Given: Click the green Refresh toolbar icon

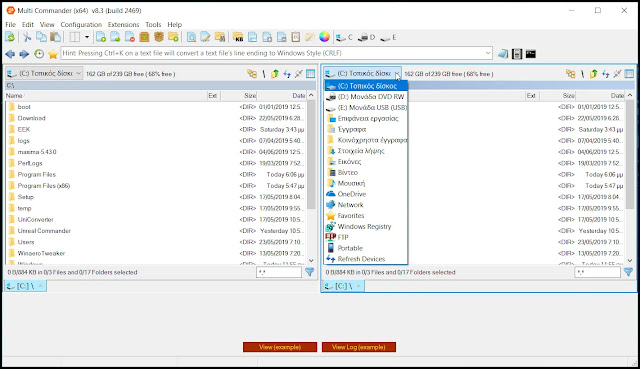Looking at the screenshot, I should point(10,37).
